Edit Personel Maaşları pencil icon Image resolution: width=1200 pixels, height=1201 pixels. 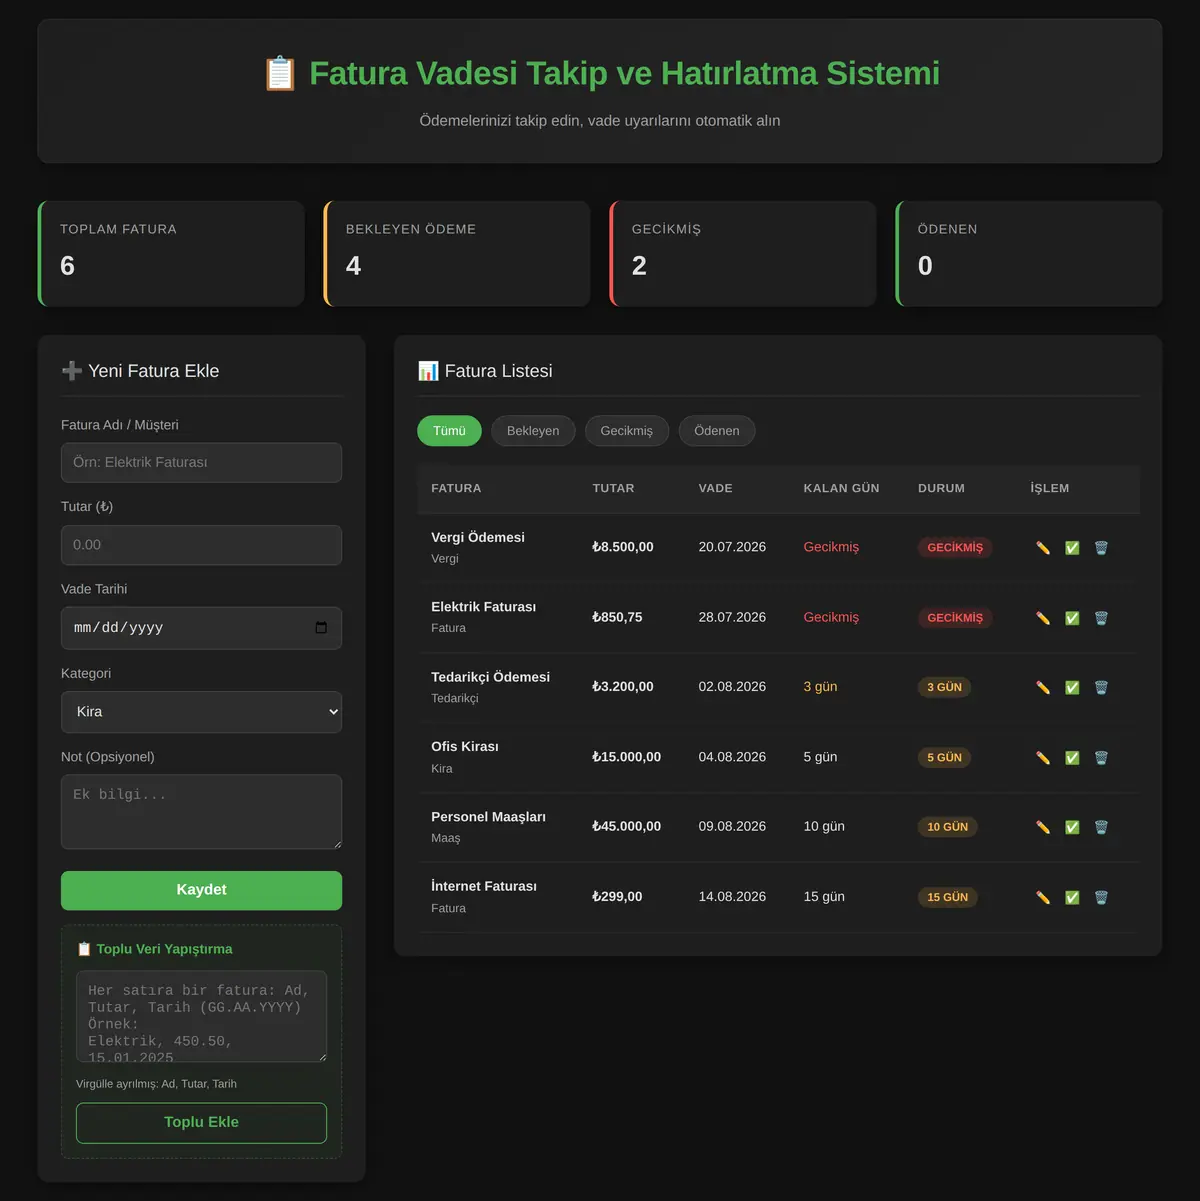pos(1043,828)
